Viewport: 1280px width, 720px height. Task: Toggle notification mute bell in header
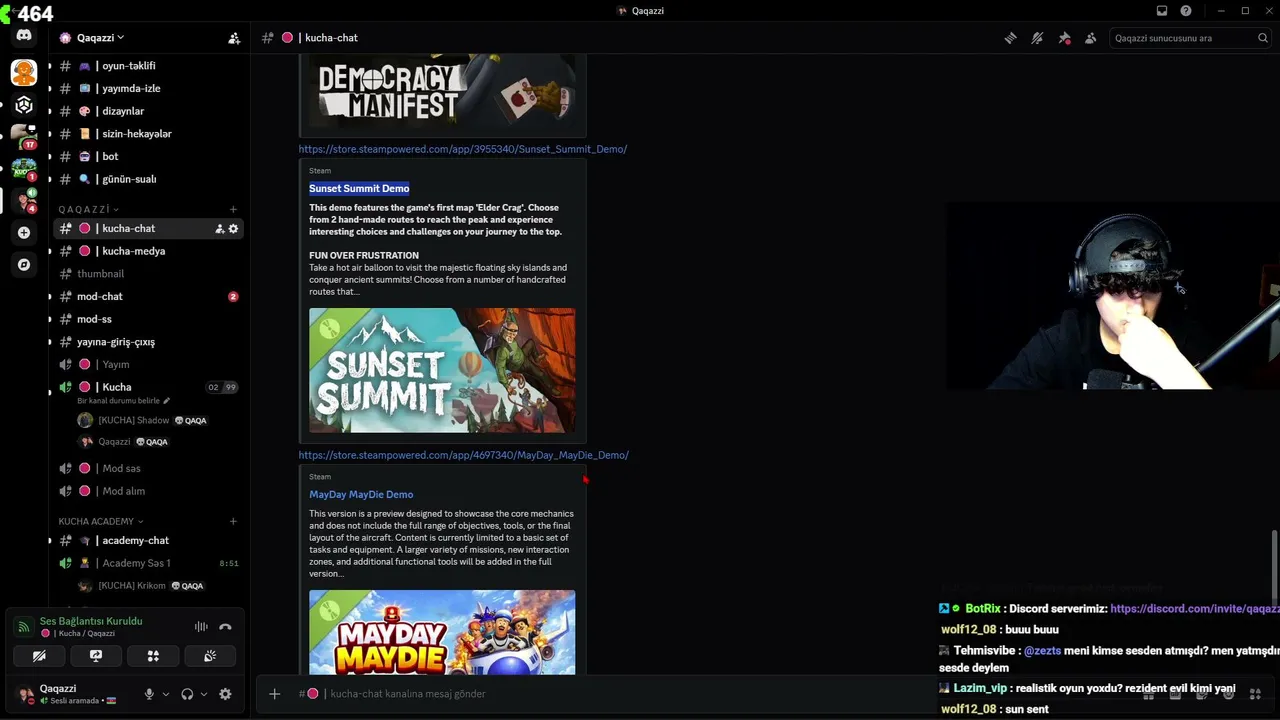tap(1037, 38)
